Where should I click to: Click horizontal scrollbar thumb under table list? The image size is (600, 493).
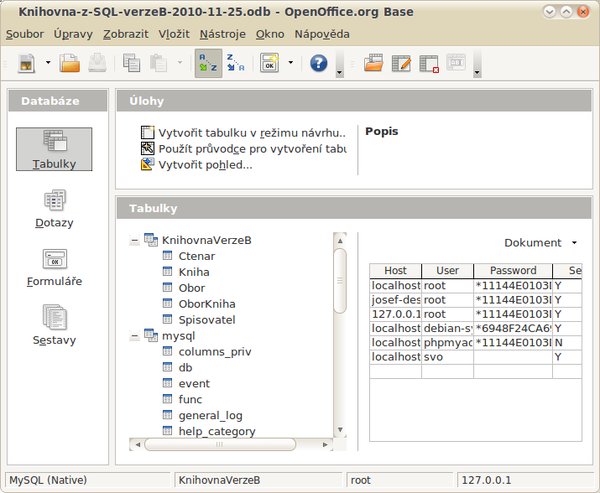(x=220, y=444)
